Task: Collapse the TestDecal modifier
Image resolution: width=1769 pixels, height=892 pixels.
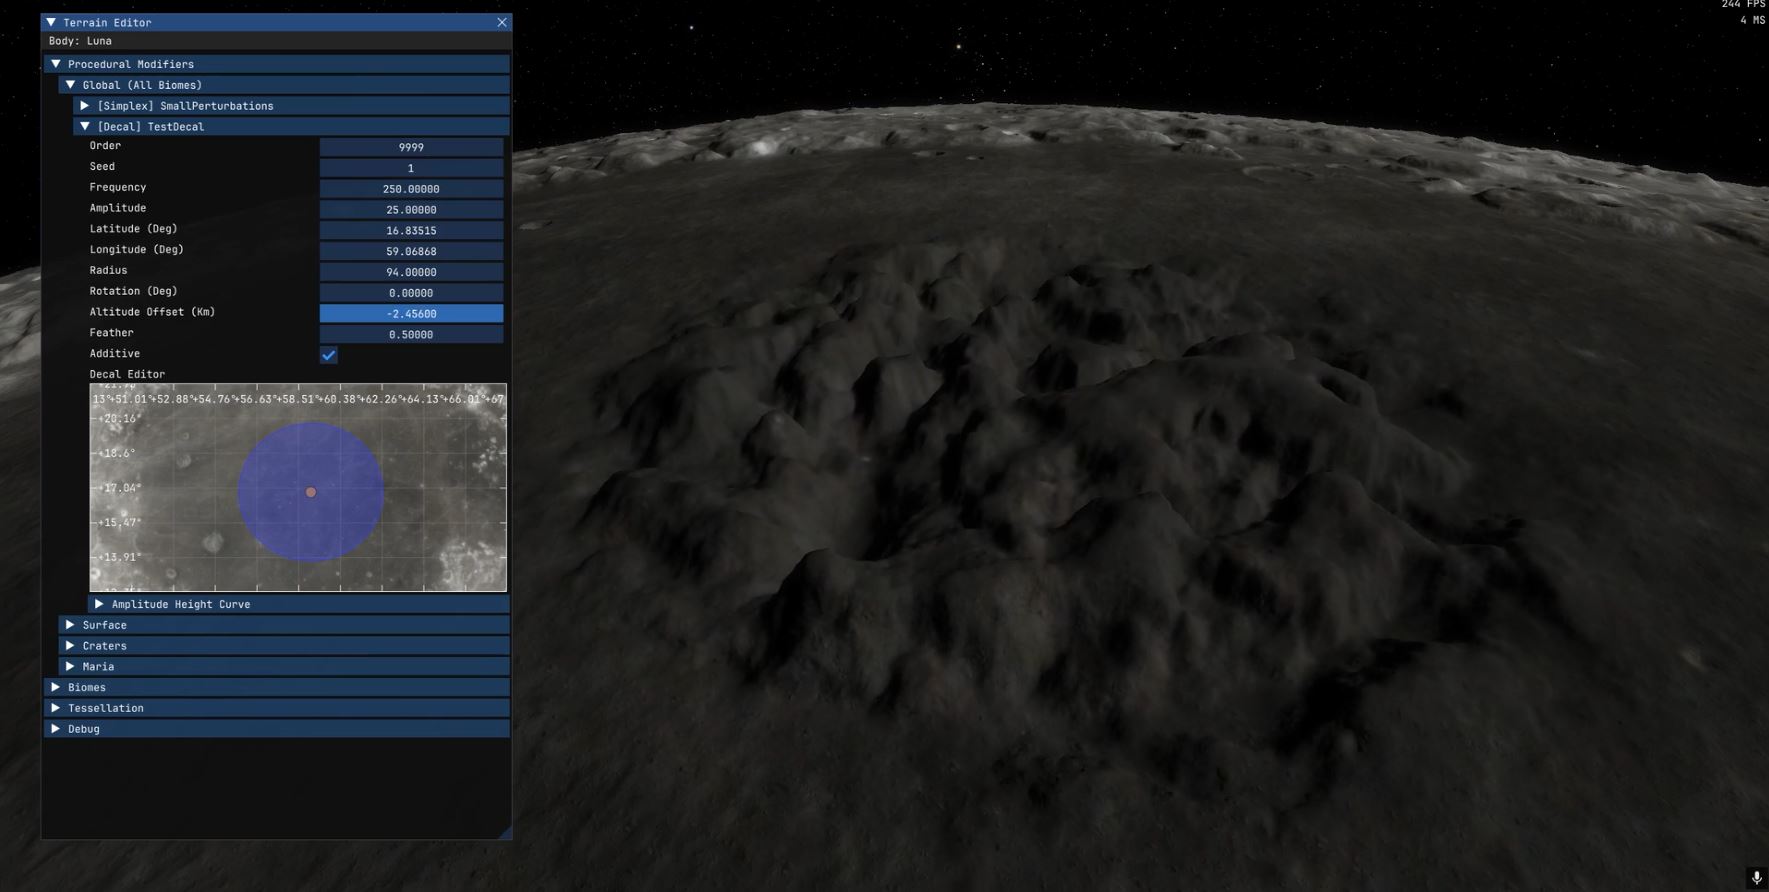Action: click(85, 127)
